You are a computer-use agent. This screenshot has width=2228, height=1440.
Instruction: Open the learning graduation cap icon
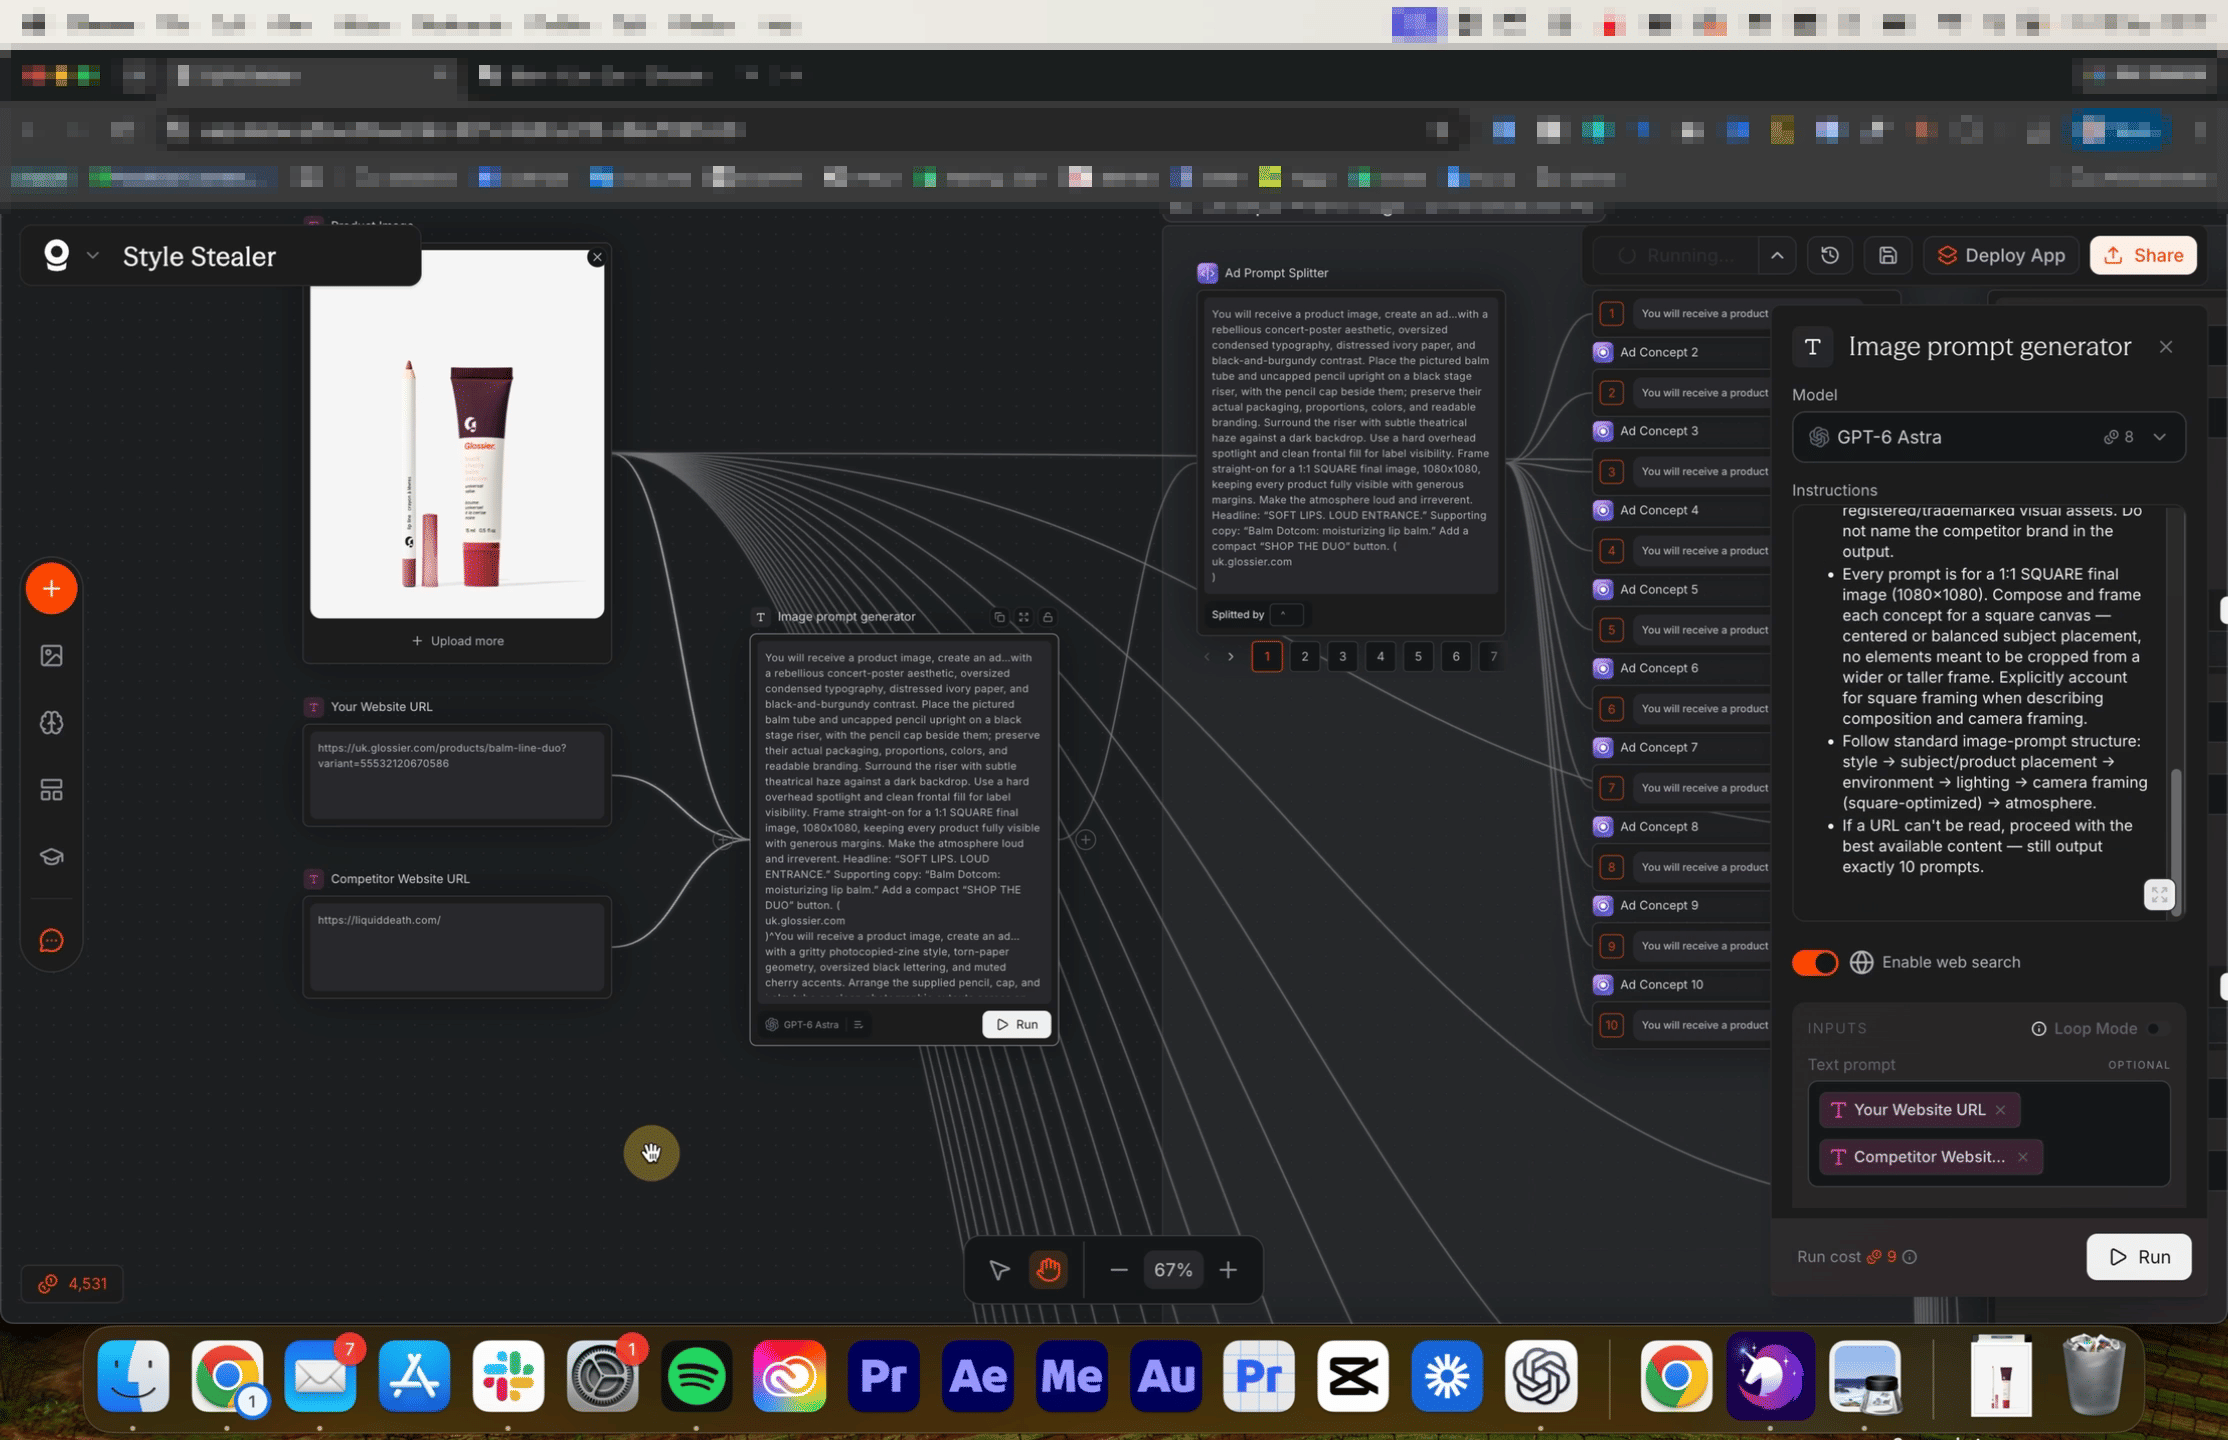click(x=51, y=857)
